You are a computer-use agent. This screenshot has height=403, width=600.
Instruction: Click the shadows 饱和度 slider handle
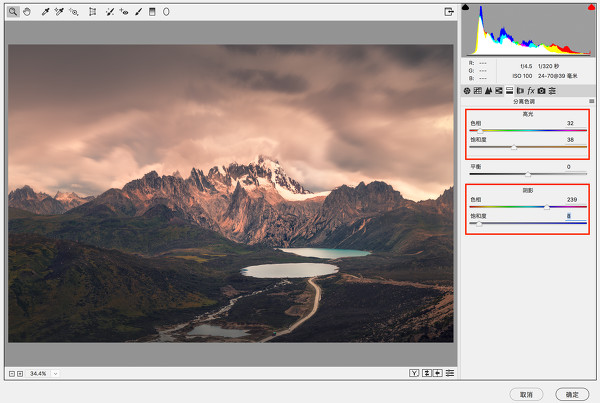(x=479, y=224)
